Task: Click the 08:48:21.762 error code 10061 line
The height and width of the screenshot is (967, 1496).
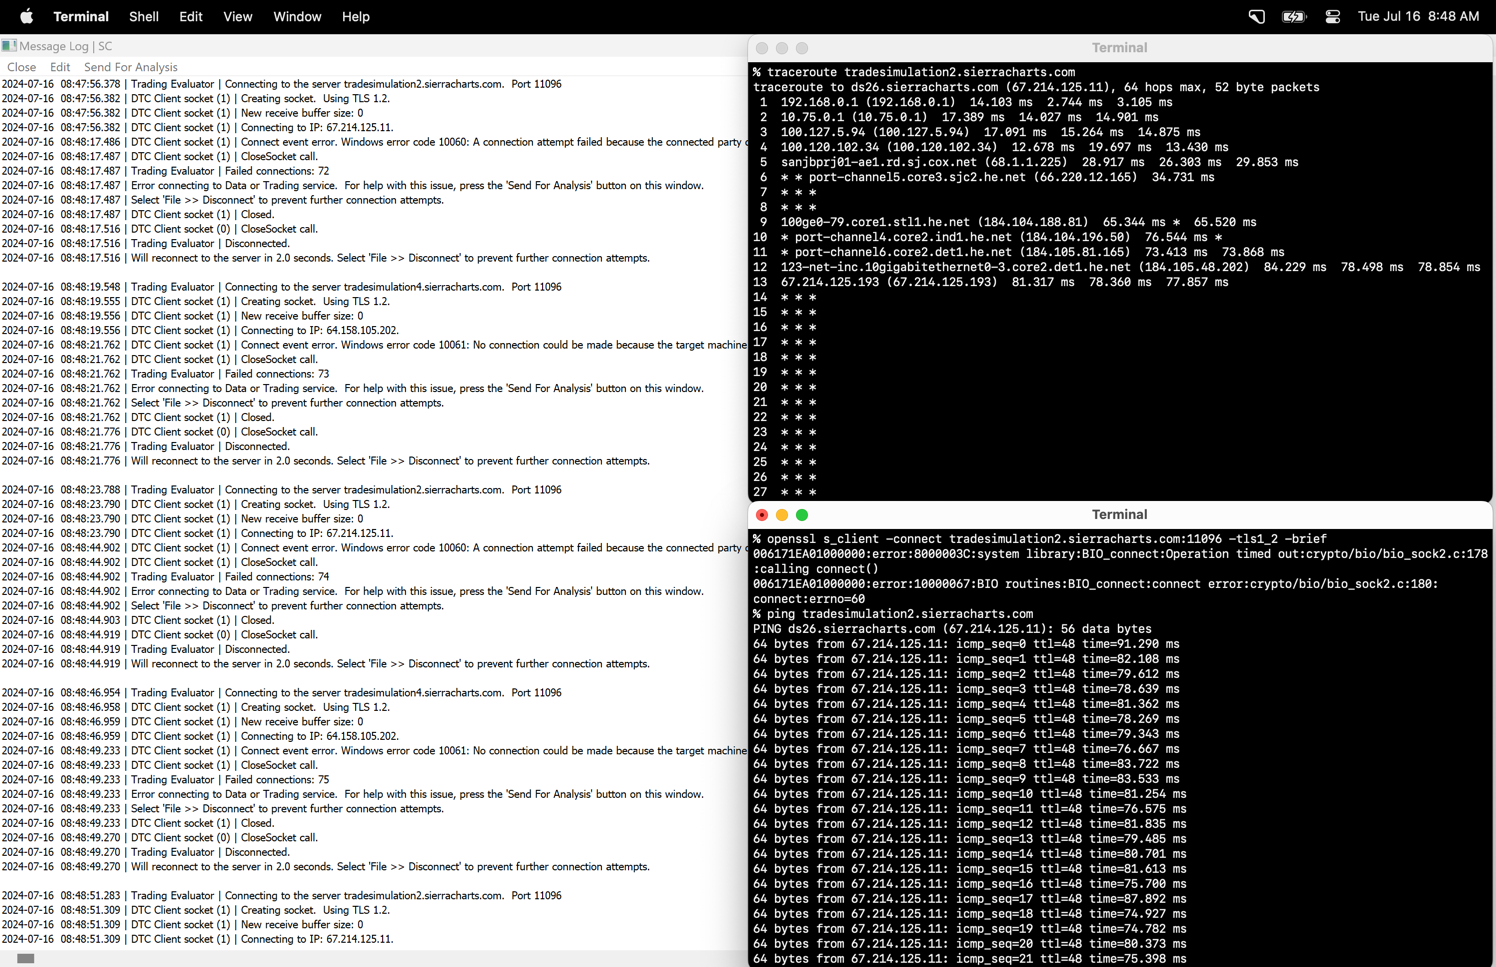Action: [x=374, y=345]
